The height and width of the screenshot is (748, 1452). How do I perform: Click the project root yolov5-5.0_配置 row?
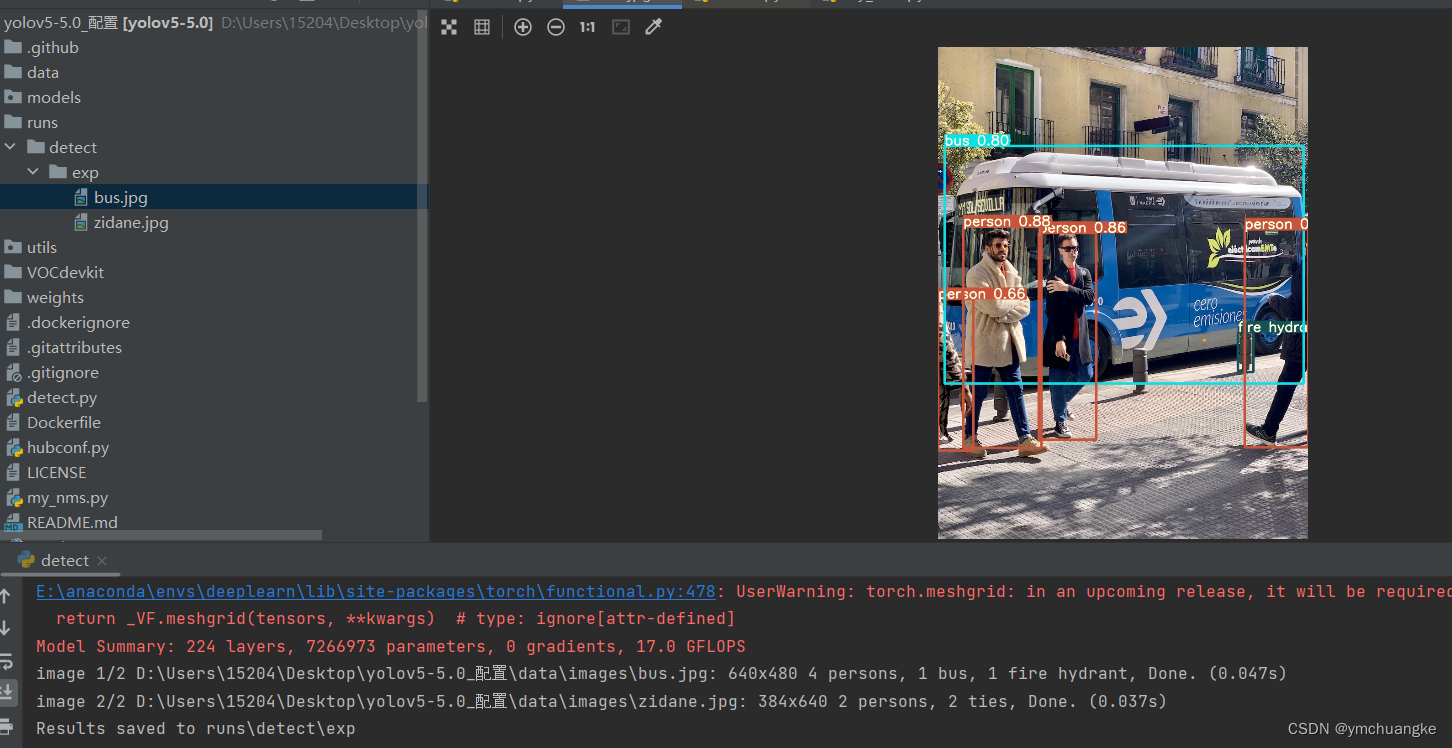pos(214,22)
